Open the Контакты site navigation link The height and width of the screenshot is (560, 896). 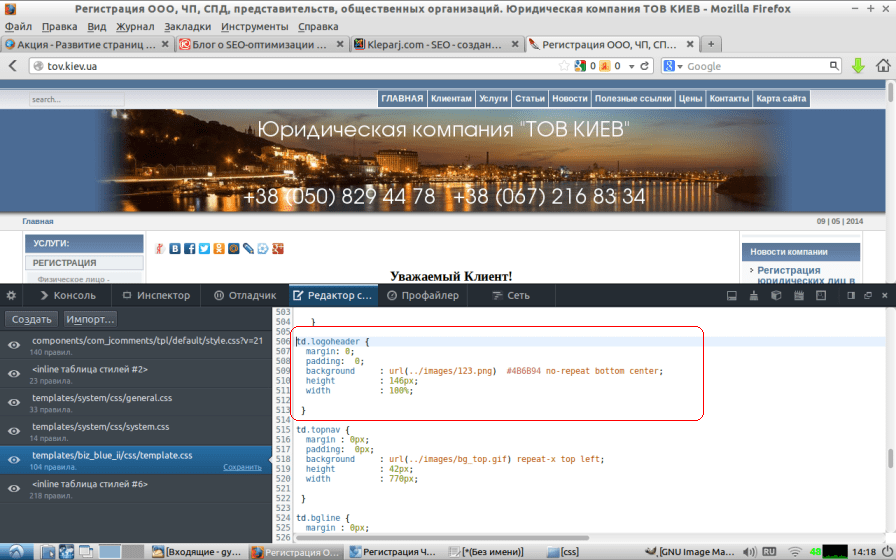click(729, 99)
